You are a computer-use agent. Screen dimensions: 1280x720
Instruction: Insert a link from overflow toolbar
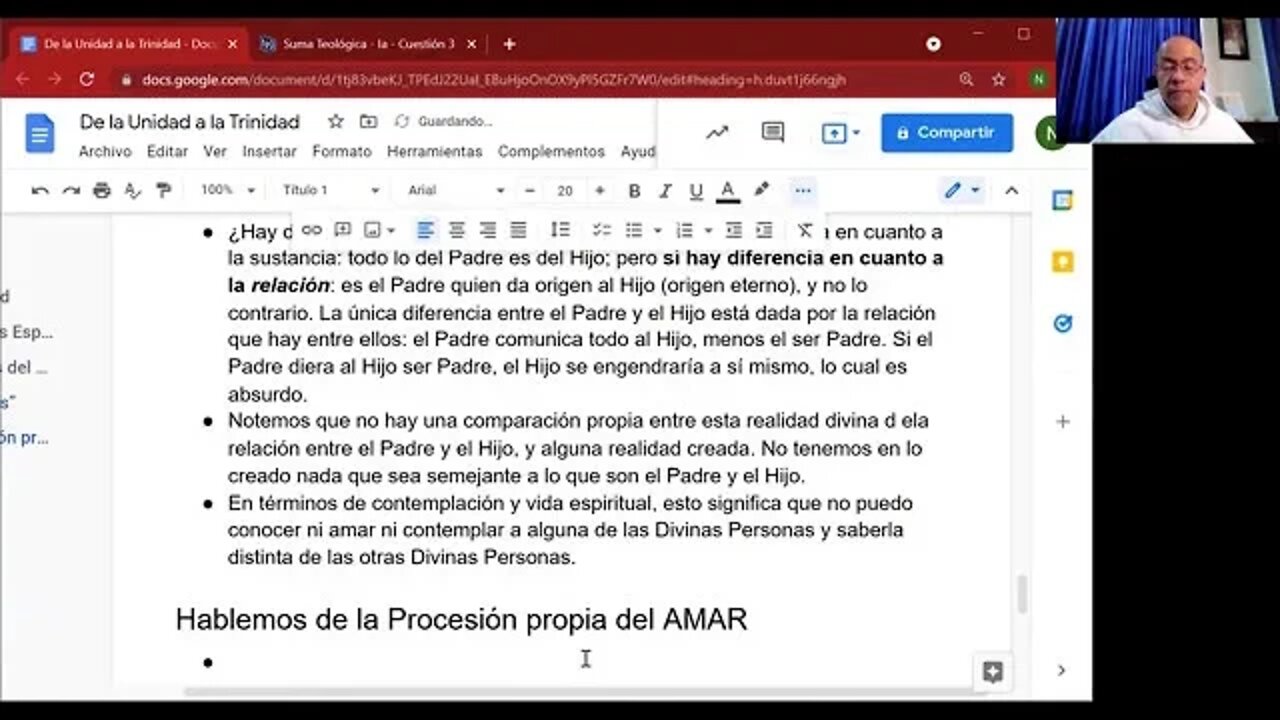[x=312, y=230]
